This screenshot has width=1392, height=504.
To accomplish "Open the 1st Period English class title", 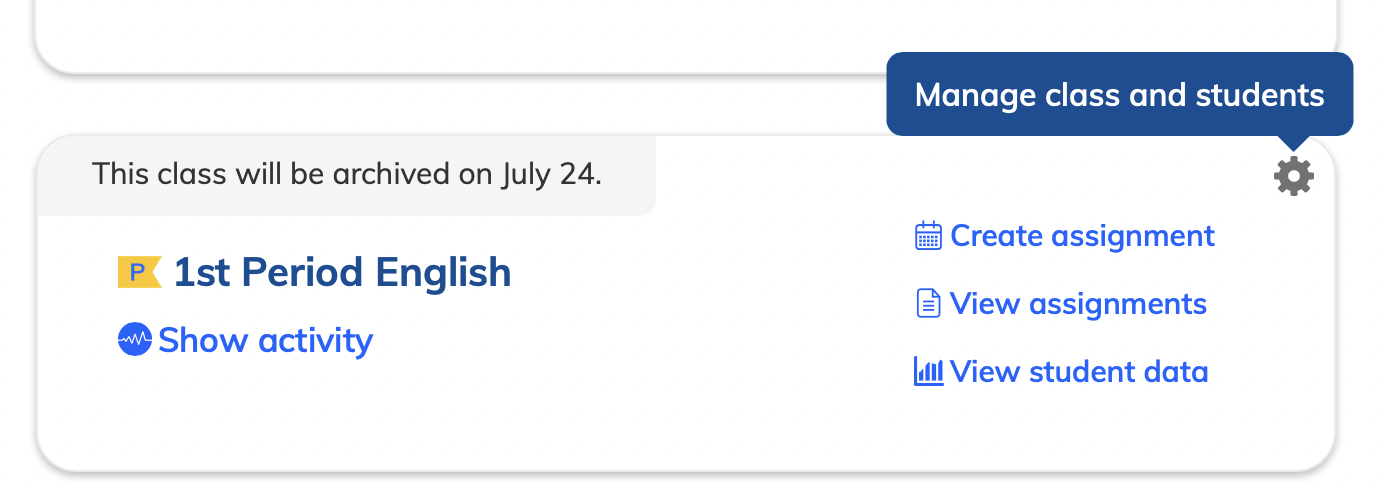I will (x=342, y=272).
